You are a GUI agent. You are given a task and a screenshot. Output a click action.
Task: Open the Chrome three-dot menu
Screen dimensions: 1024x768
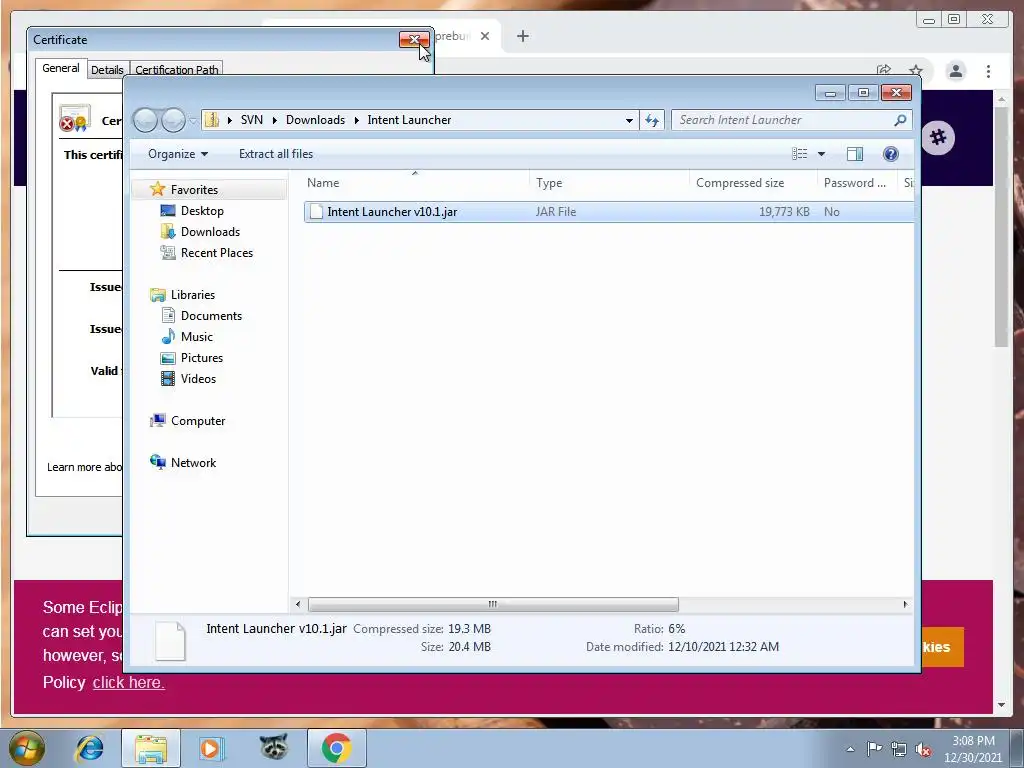988,71
